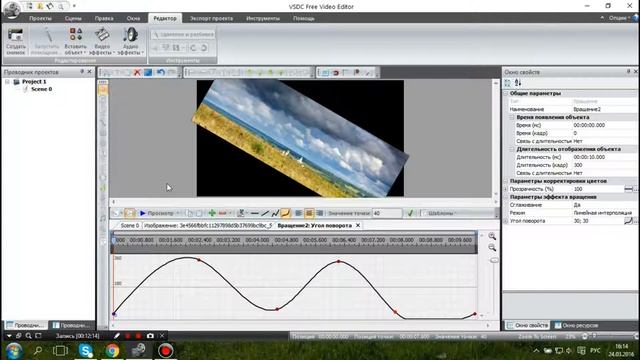This screenshot has height=360, width=640.
Task: Click the alphabetical sort icon in properties
Action: tap(518, 83)
